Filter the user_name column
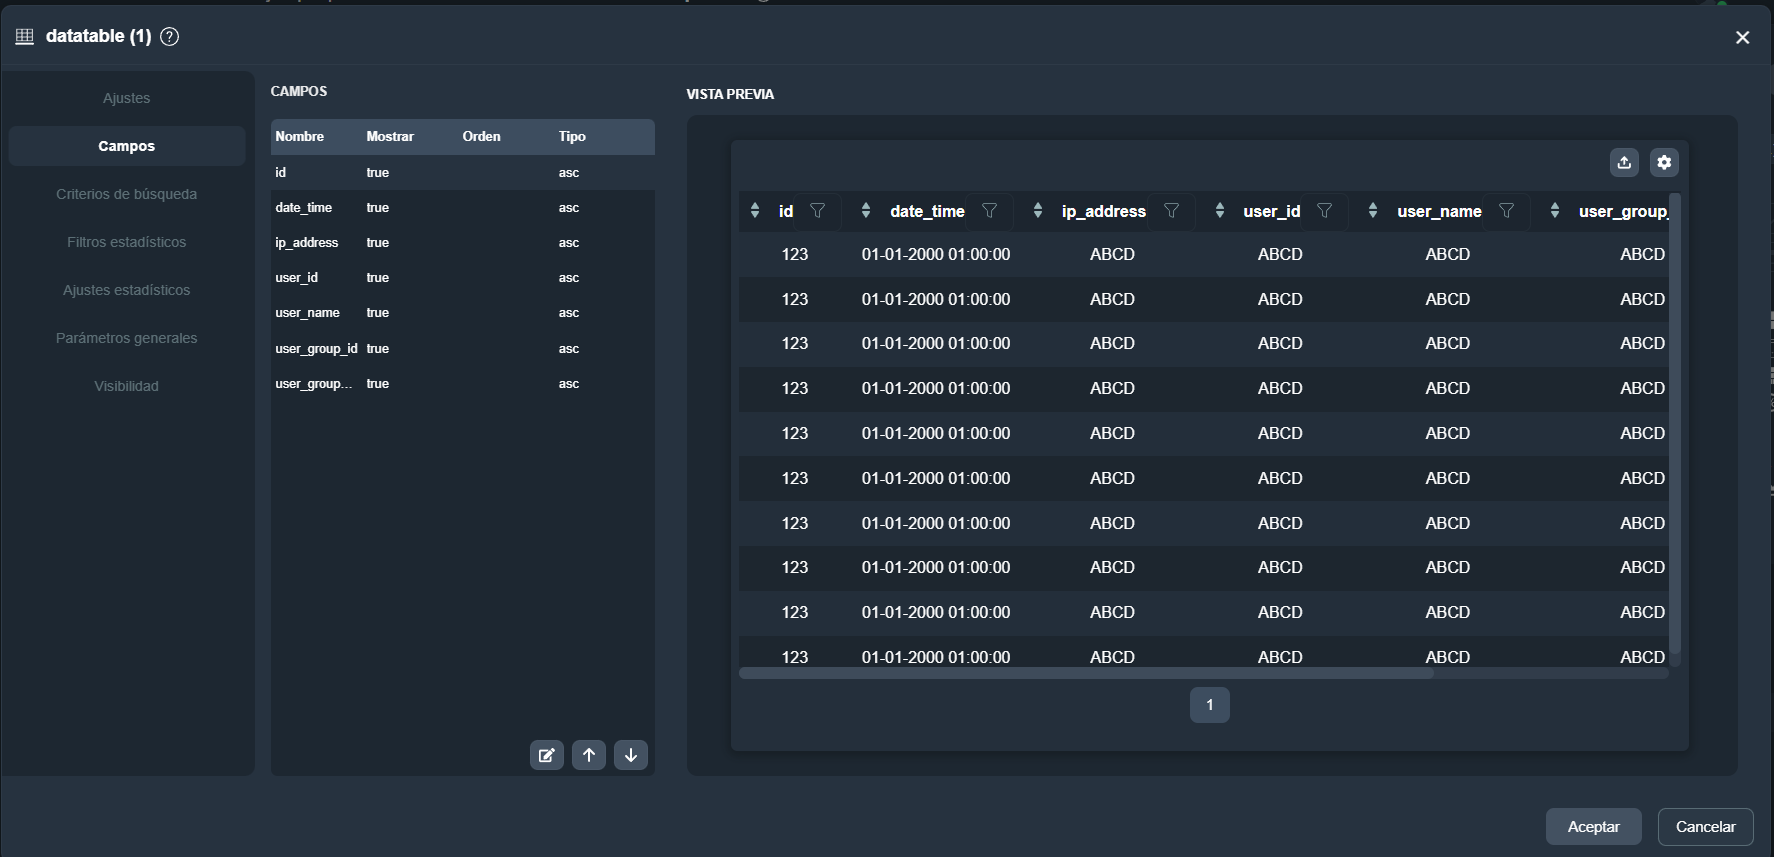This screenshot has height=857, width=1774. 1507,211
